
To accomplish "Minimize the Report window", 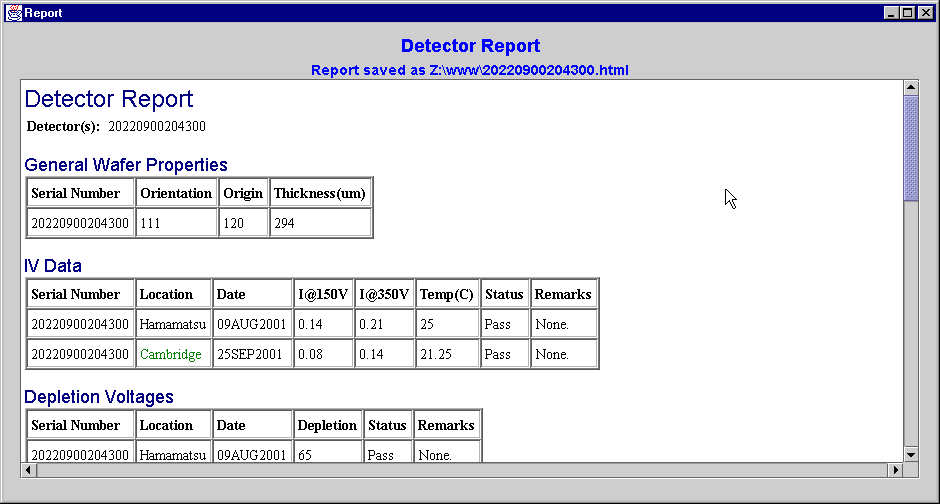I will [891, 13].
